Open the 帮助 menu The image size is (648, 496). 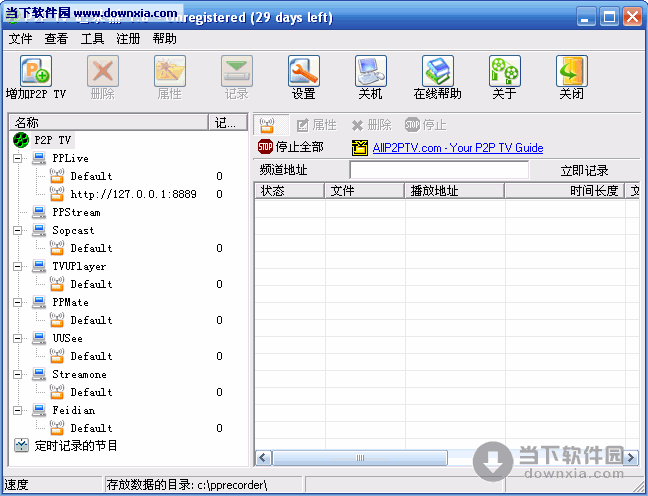164,39
